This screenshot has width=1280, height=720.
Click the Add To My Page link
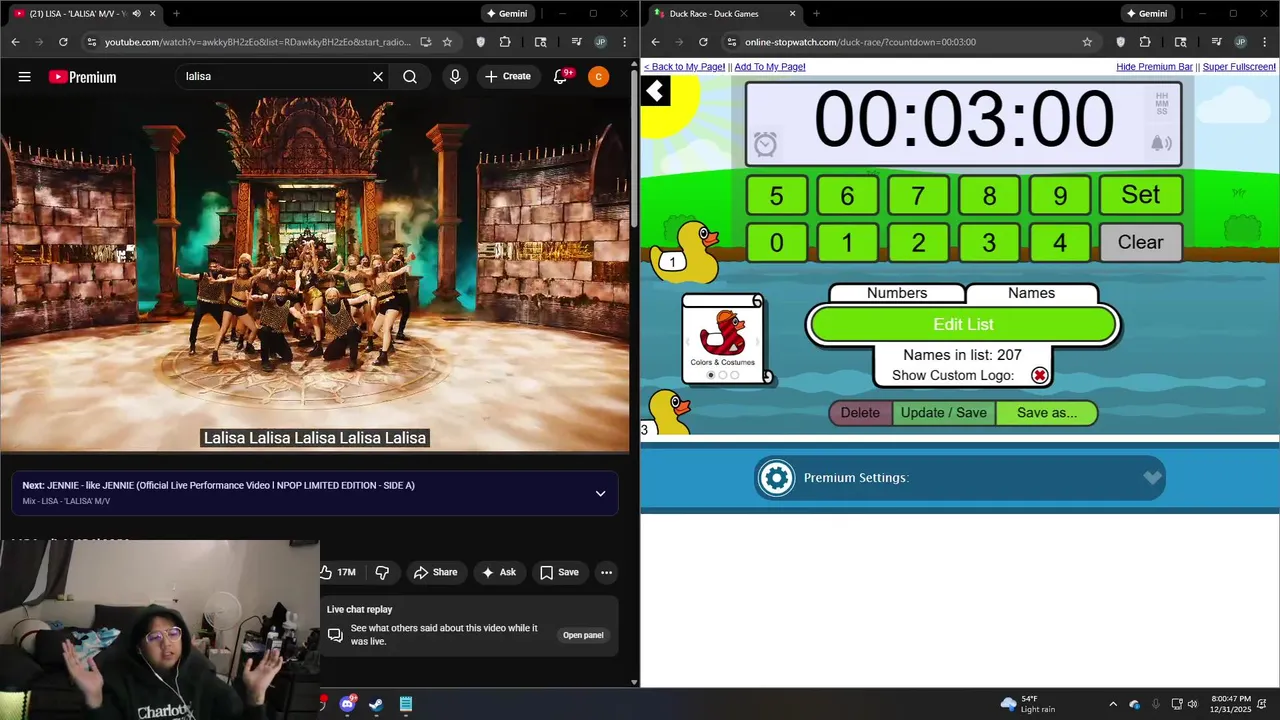(770, 67)
